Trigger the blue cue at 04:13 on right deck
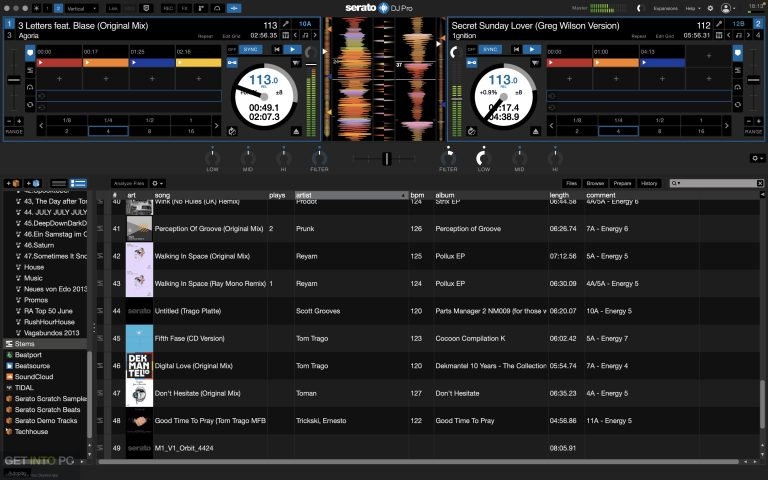This screenshot has height=480, width=768. [663, 63]
